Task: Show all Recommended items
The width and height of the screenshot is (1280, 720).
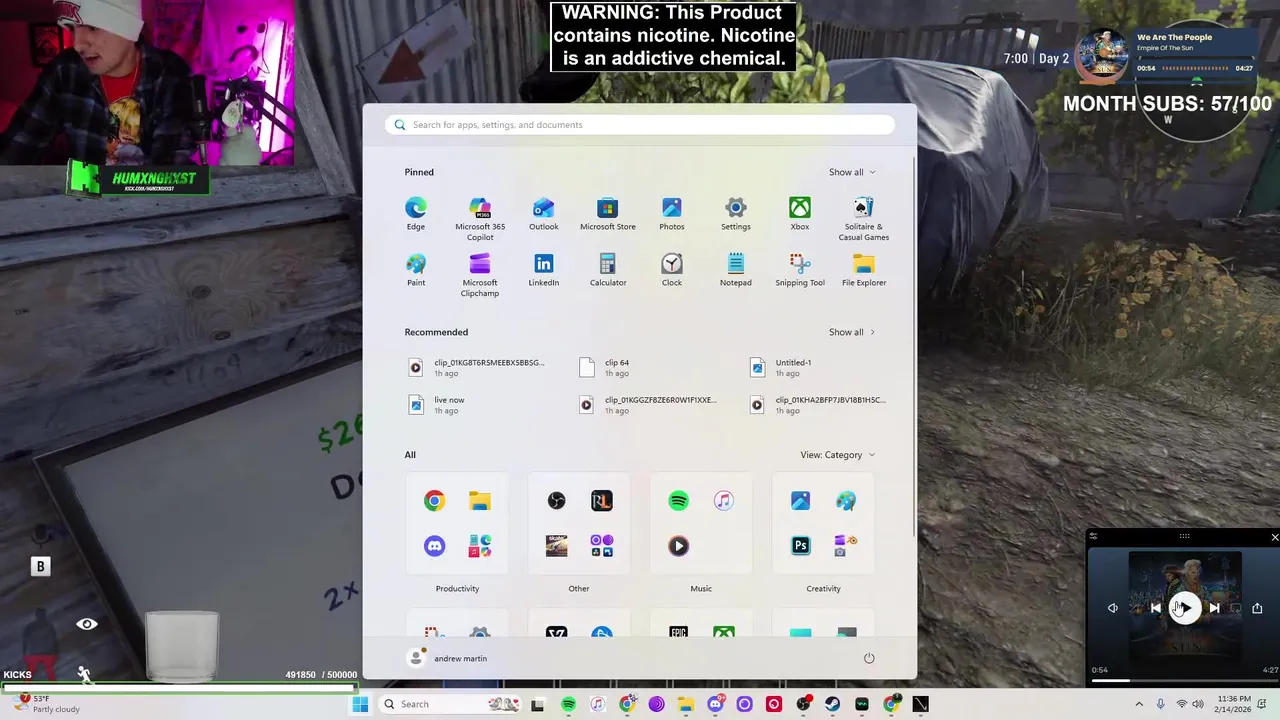Action: (852, 332)
